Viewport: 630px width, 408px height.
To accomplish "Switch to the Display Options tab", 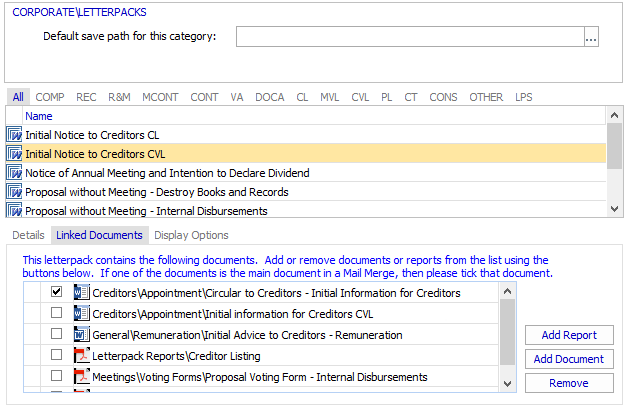I will [x=191, y=235].
